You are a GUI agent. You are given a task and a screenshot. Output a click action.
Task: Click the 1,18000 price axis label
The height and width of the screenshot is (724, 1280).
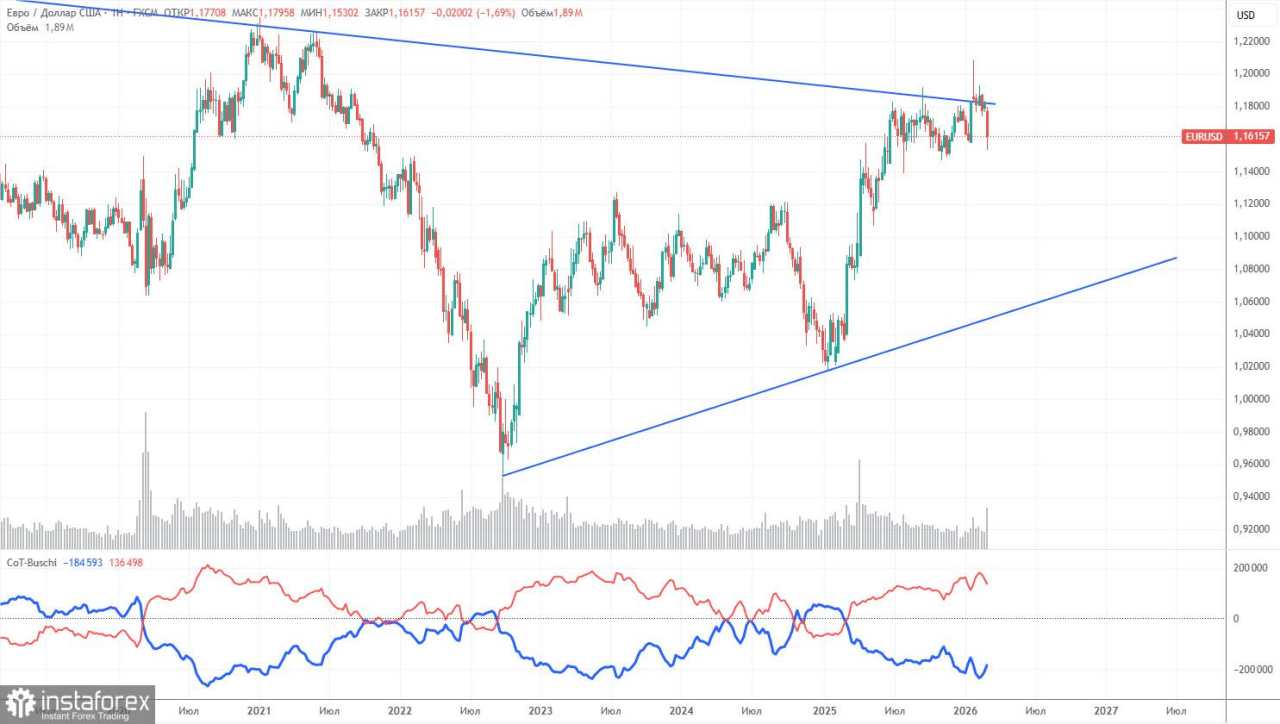coord(1254,106)
